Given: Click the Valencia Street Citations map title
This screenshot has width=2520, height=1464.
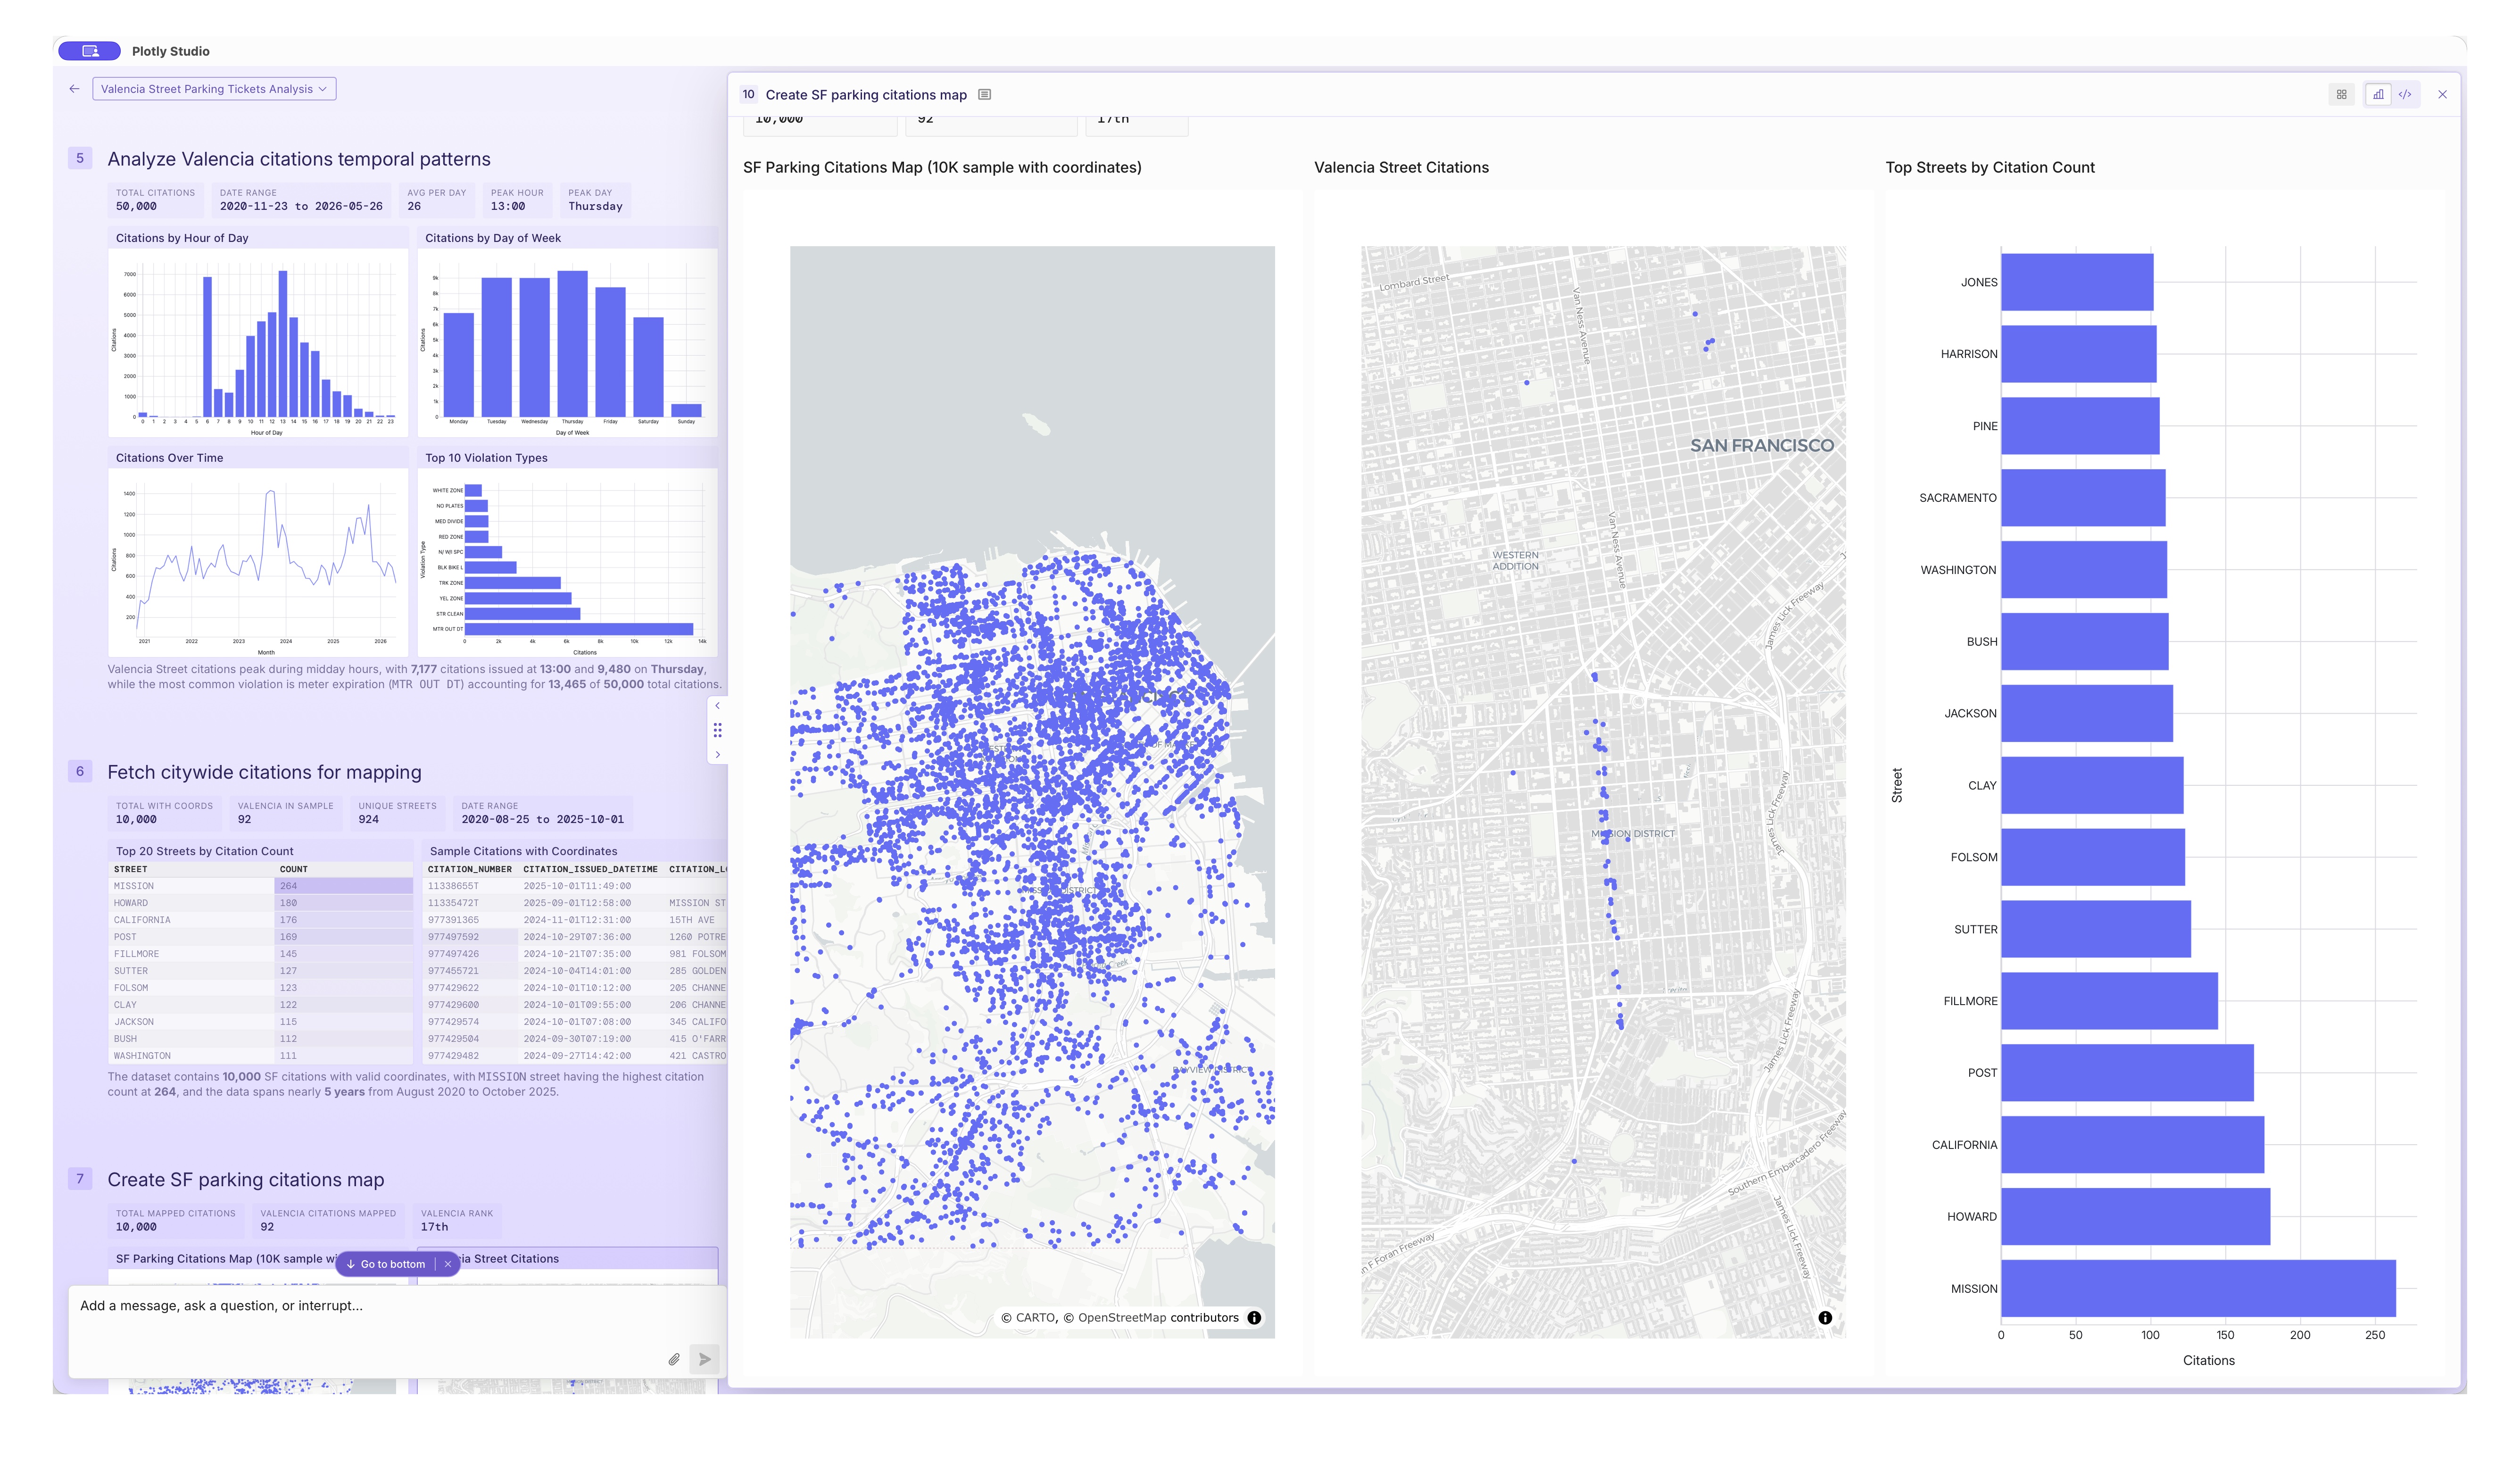Looking at the screenshot, I should [x=1402, y=168].
